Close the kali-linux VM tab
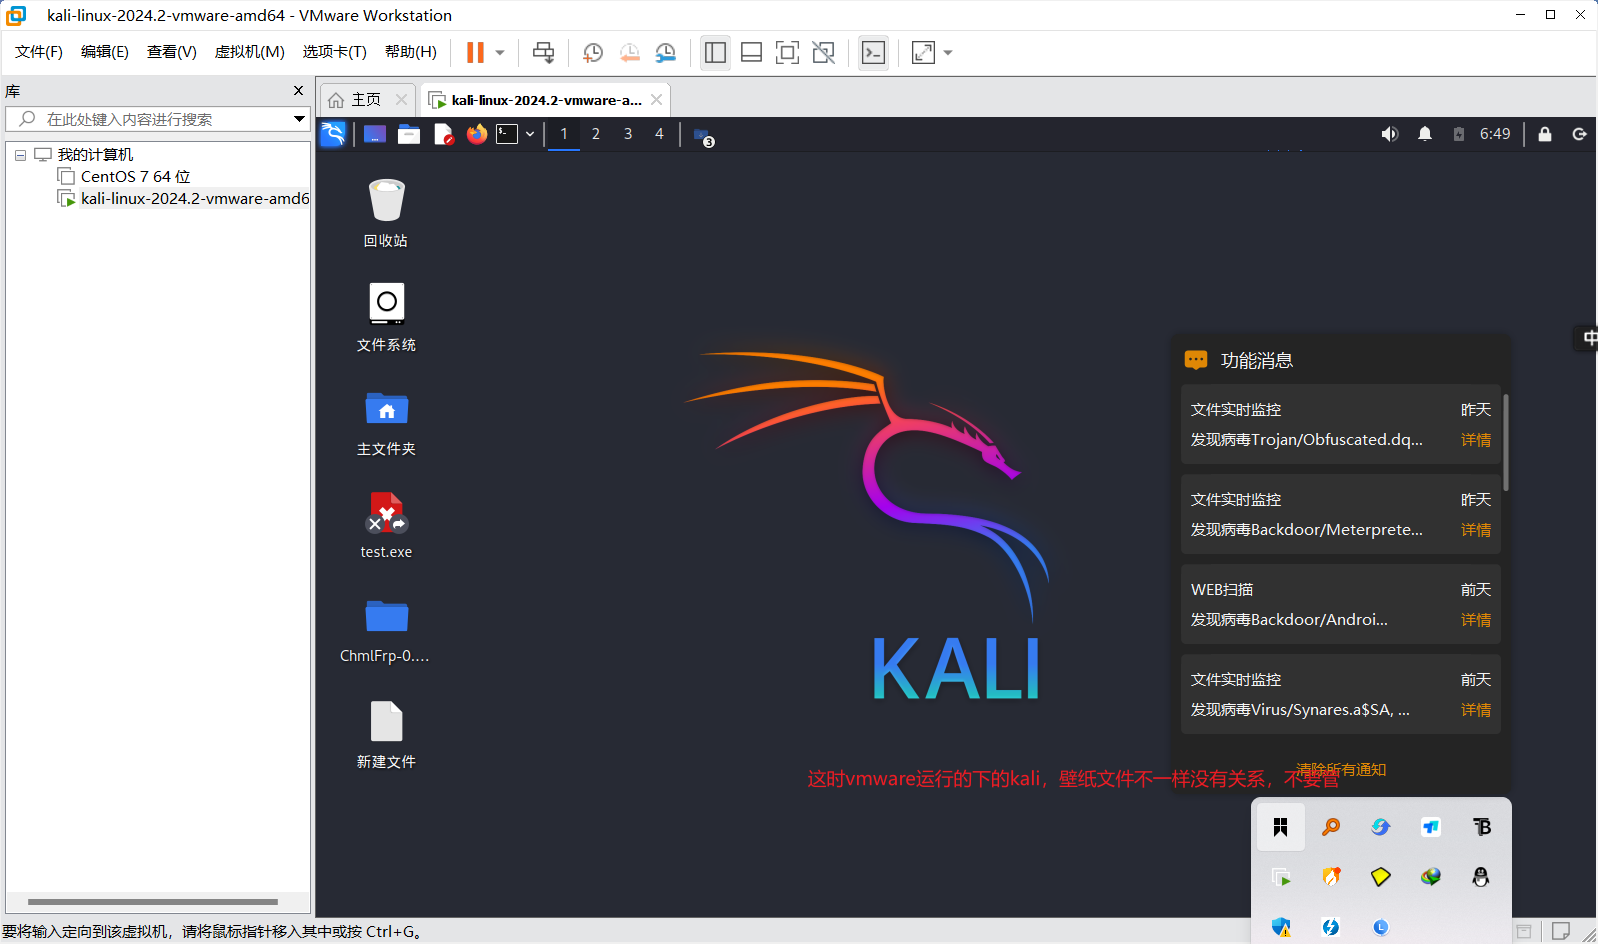The image size is (1598, 944). (x=656, y=99)
